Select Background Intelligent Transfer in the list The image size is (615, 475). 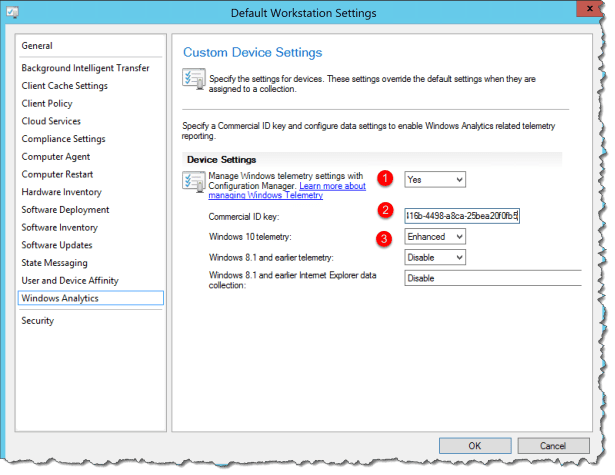coord(86,68)
